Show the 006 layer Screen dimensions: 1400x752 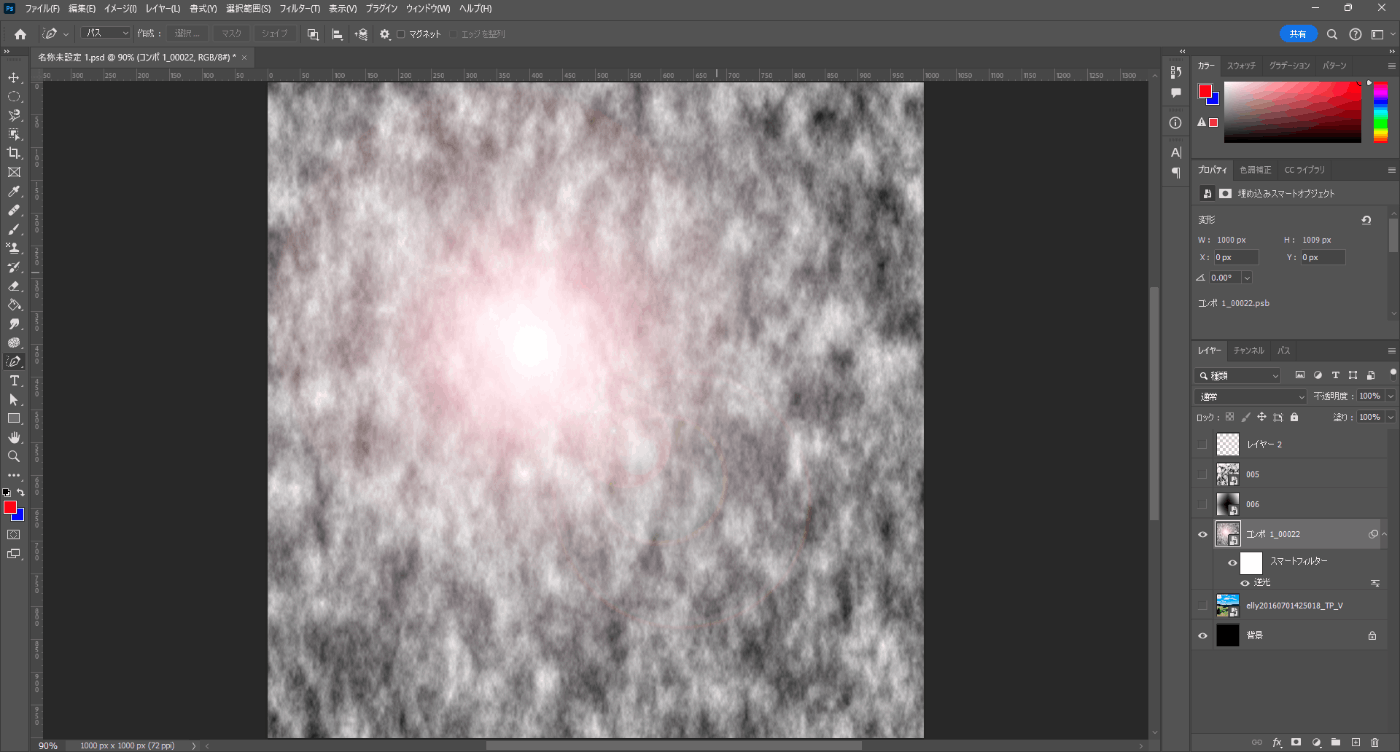[x=1203, y=504]
